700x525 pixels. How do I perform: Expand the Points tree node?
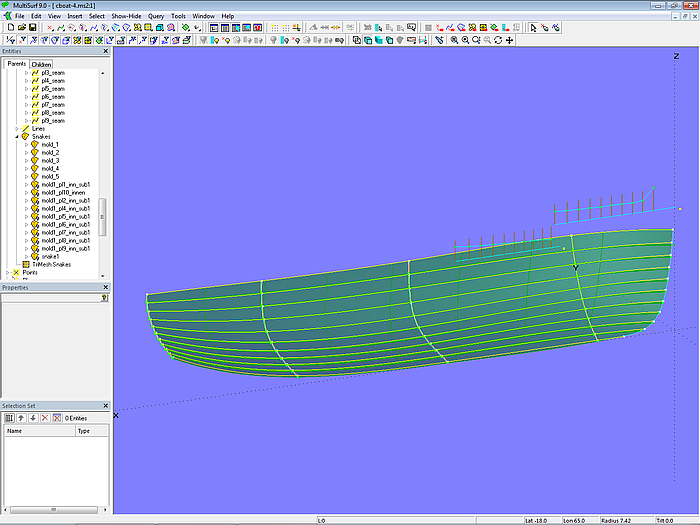(9, 272)
